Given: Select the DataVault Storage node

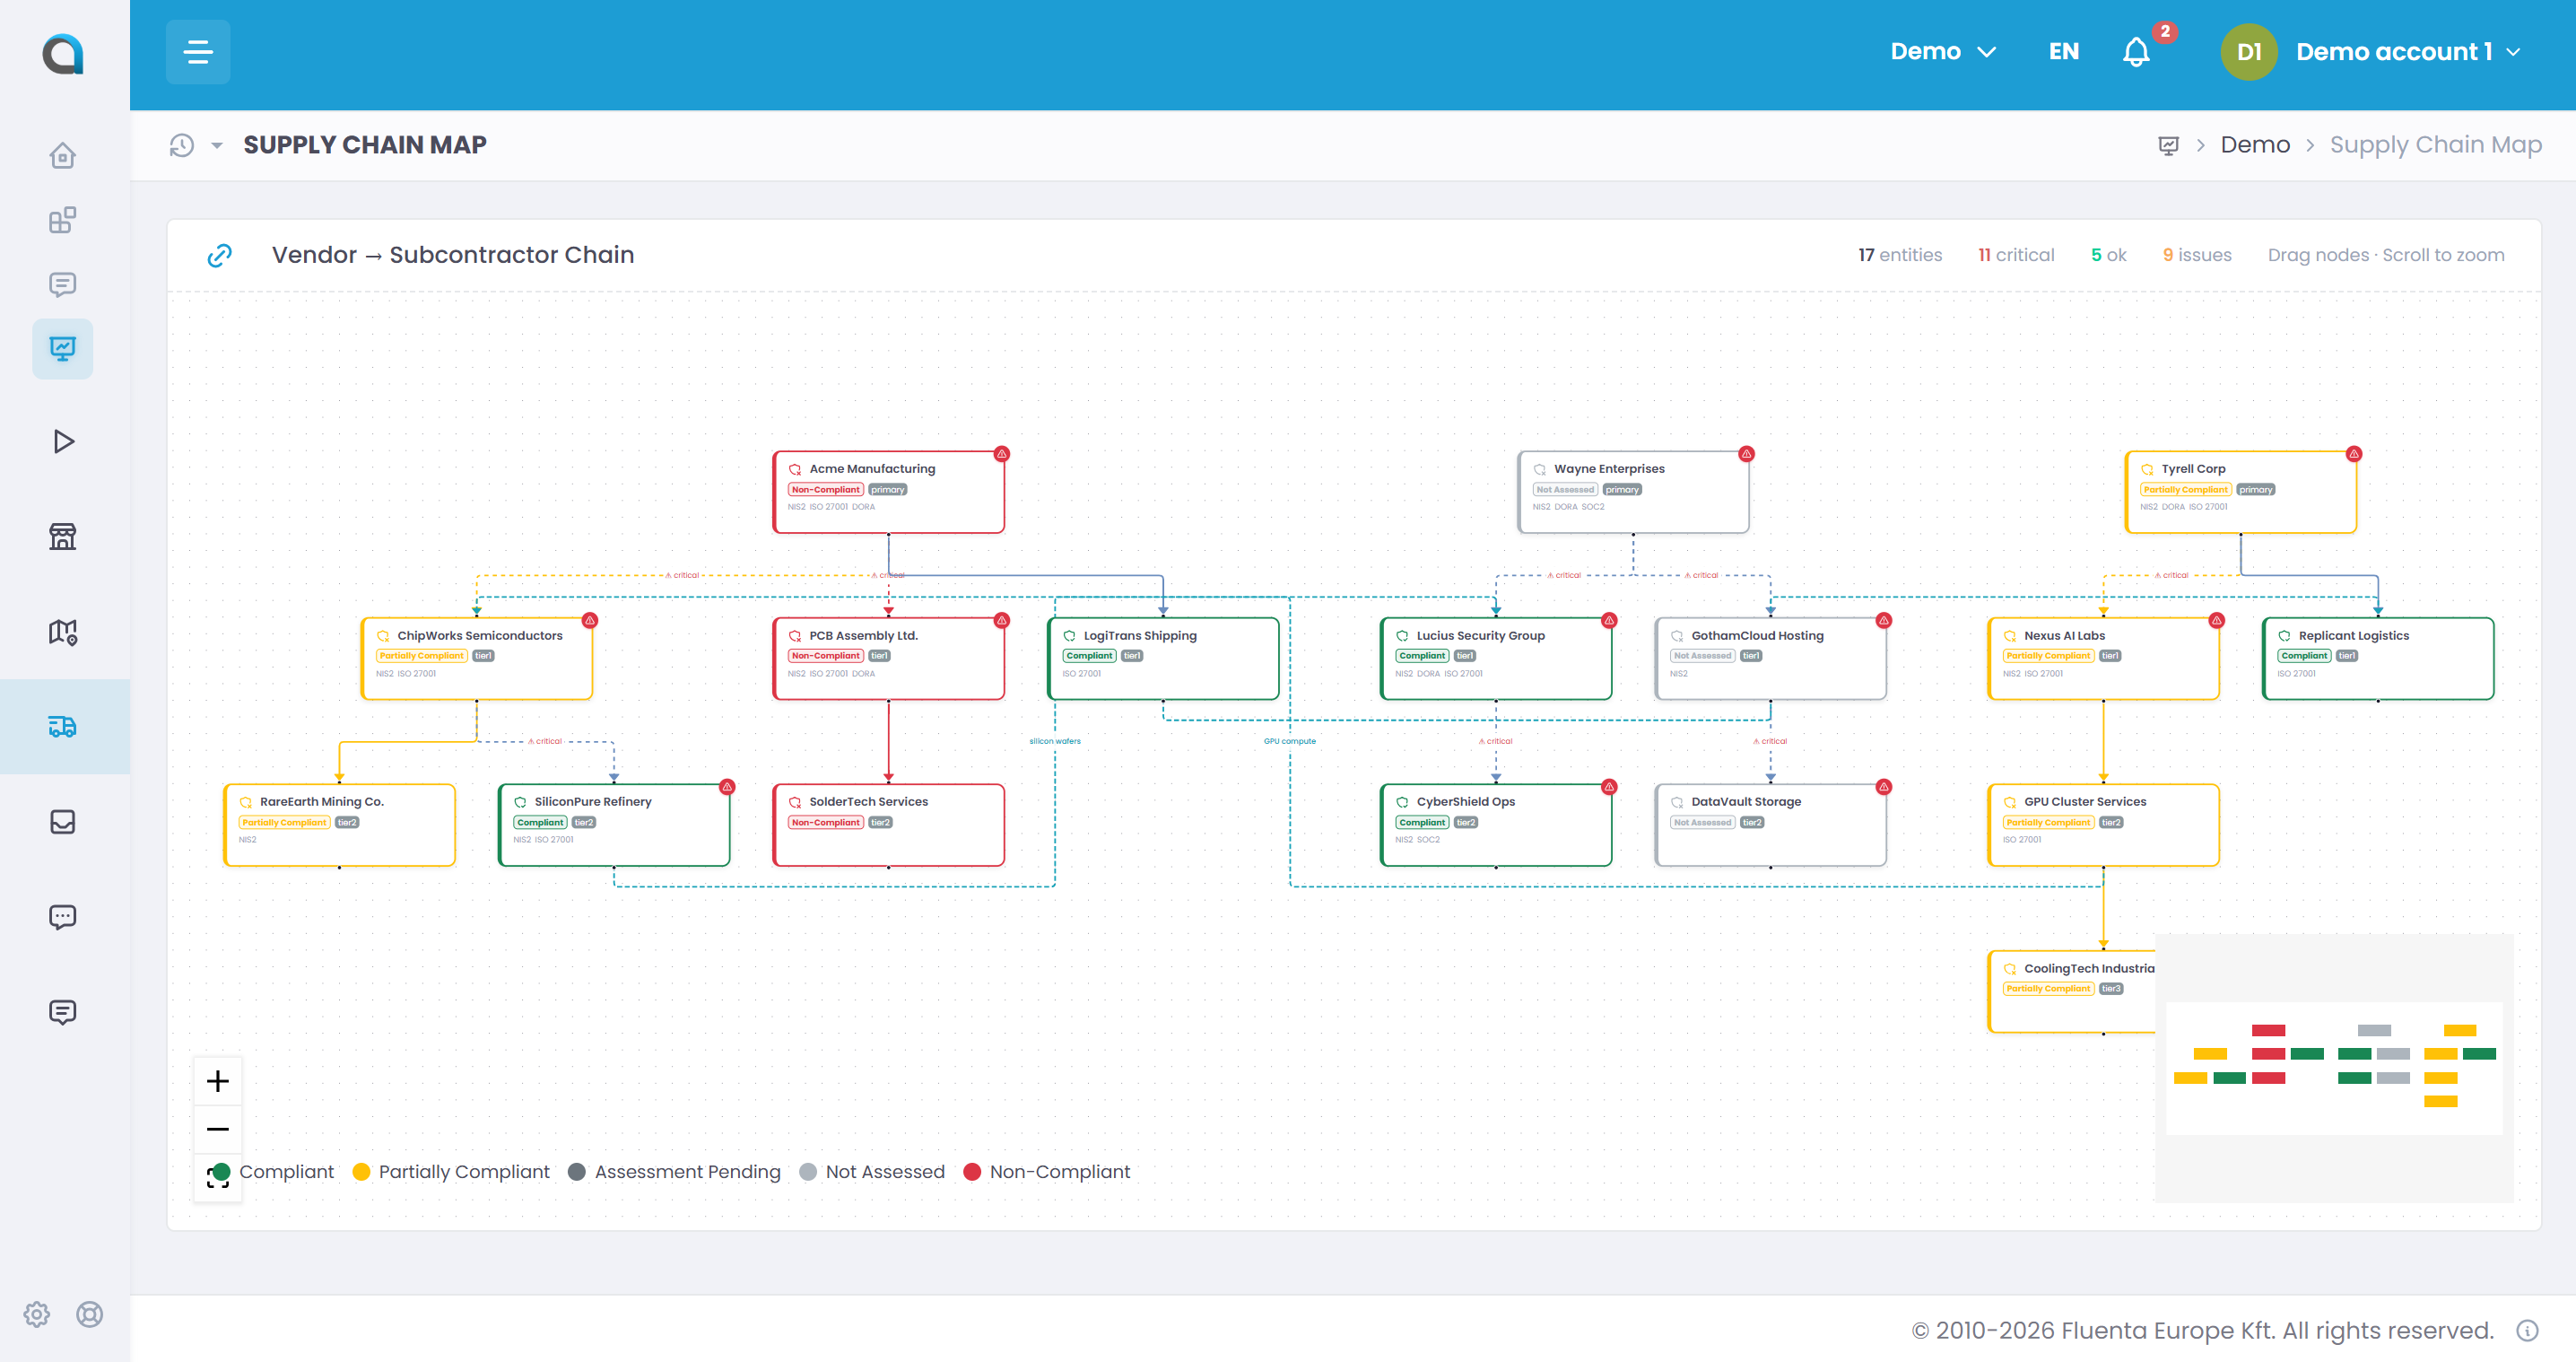Looking at the screenshot, I should [1770, 824].
